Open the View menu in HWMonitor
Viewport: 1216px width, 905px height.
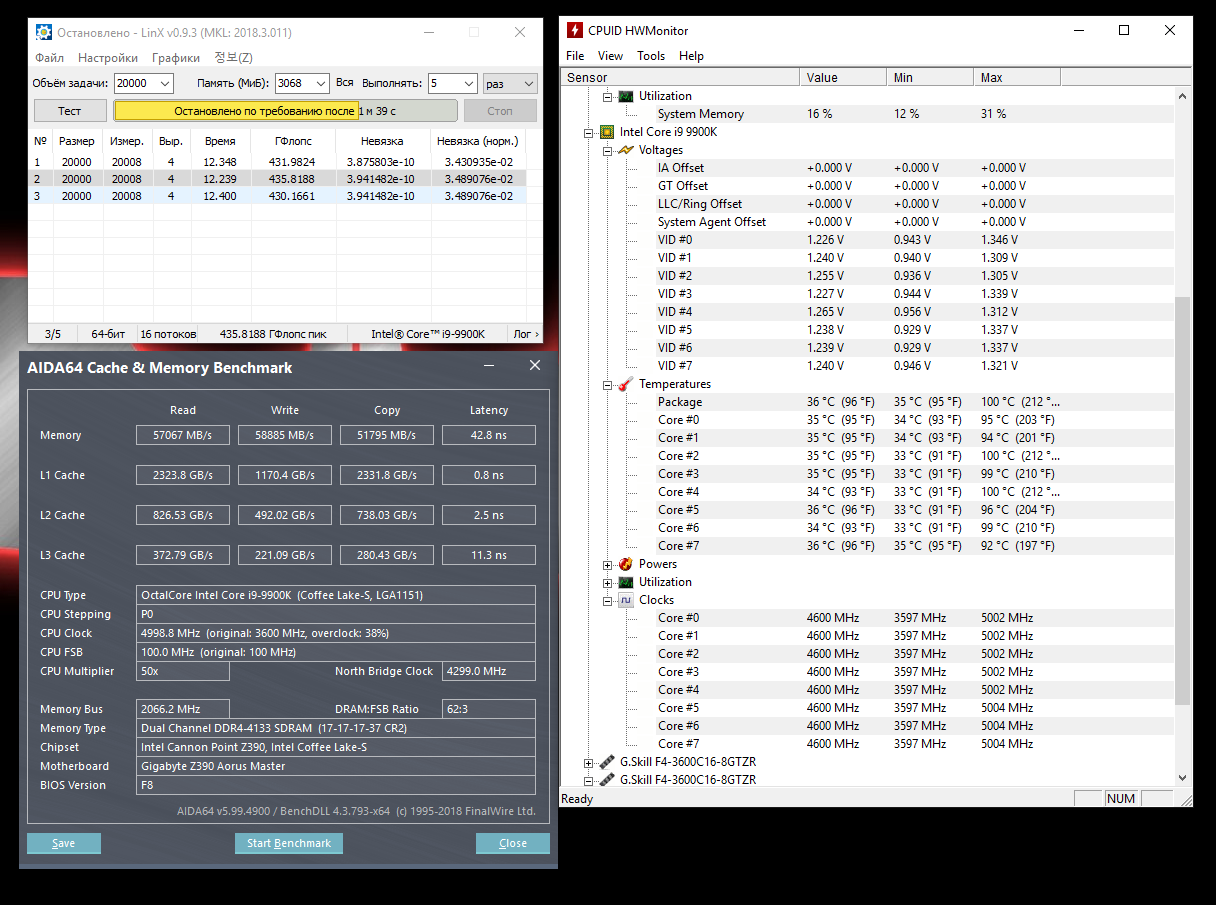tap(610, 56)
